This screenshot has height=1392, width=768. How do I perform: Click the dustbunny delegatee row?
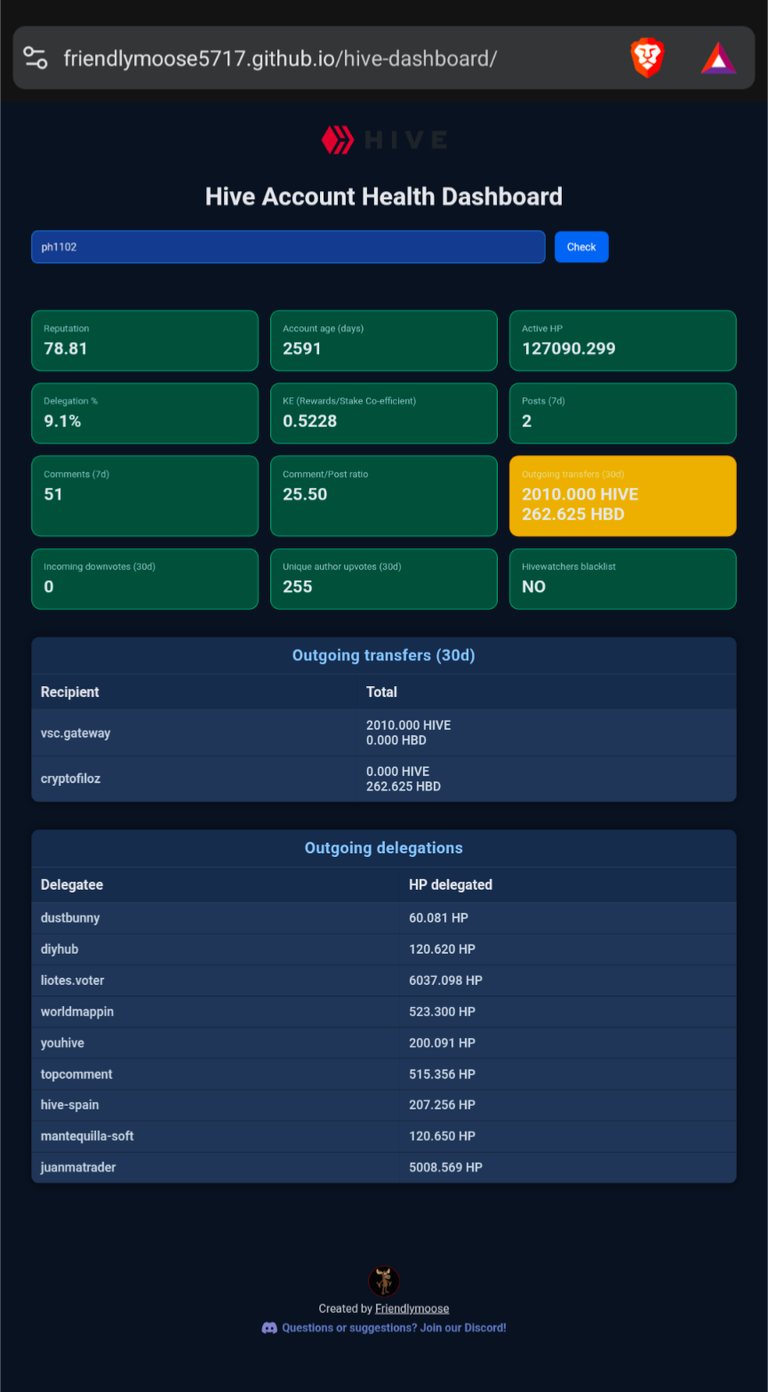point(384,918)
